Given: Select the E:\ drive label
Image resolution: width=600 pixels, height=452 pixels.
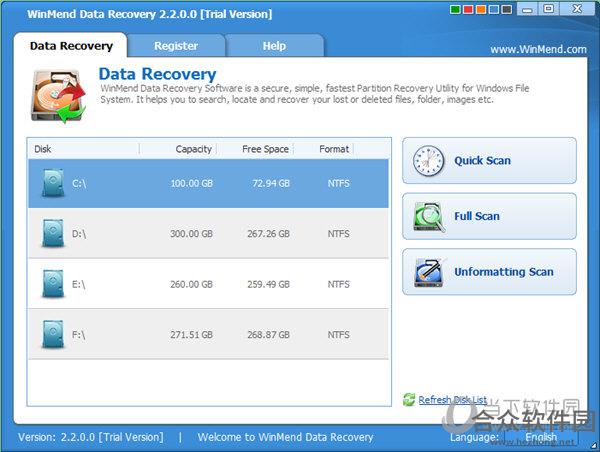Looking at the screenshot, I should (x=78, y=284).
